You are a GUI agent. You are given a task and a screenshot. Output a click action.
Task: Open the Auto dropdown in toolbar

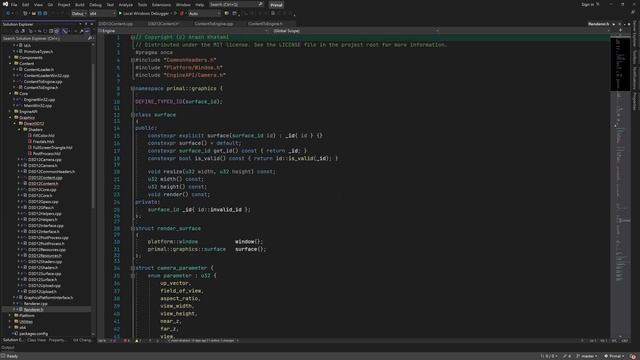point(204,13)
